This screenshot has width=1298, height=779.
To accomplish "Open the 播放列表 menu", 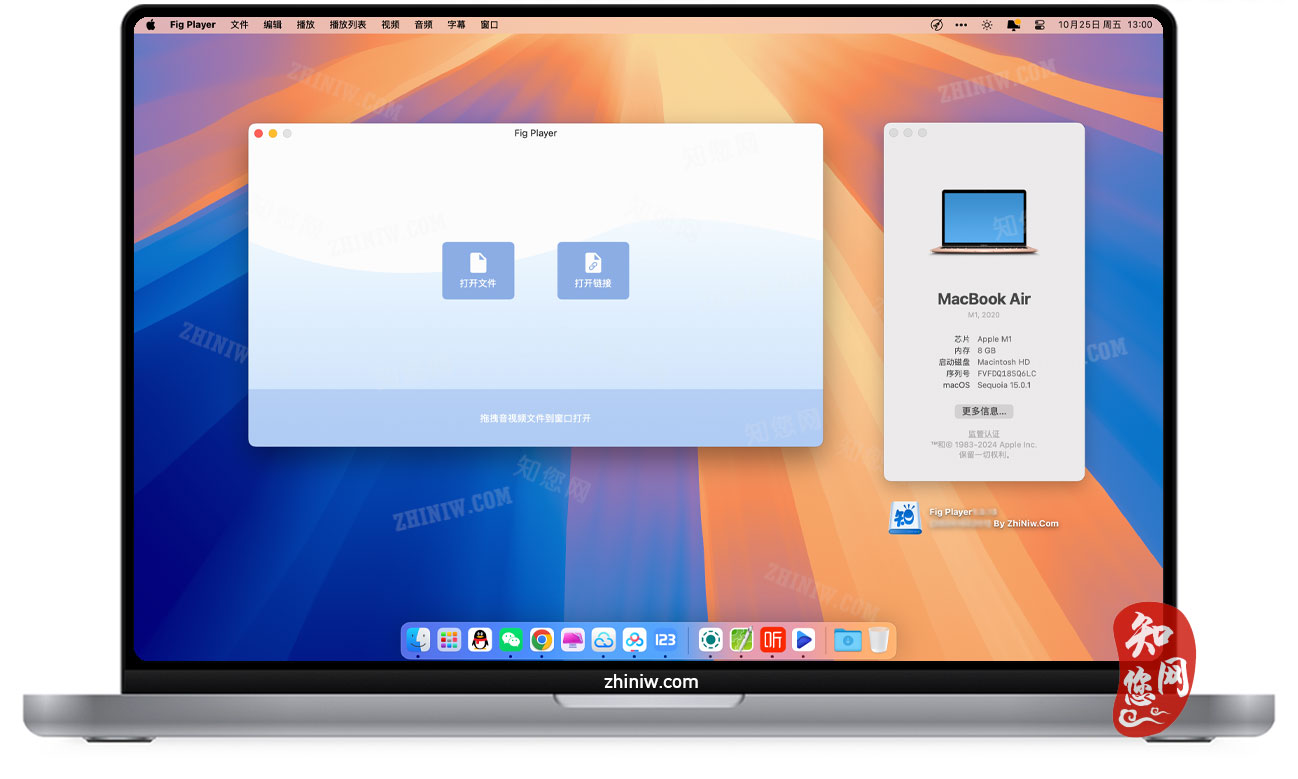I will pyautogui.click(x=347, y=25).
